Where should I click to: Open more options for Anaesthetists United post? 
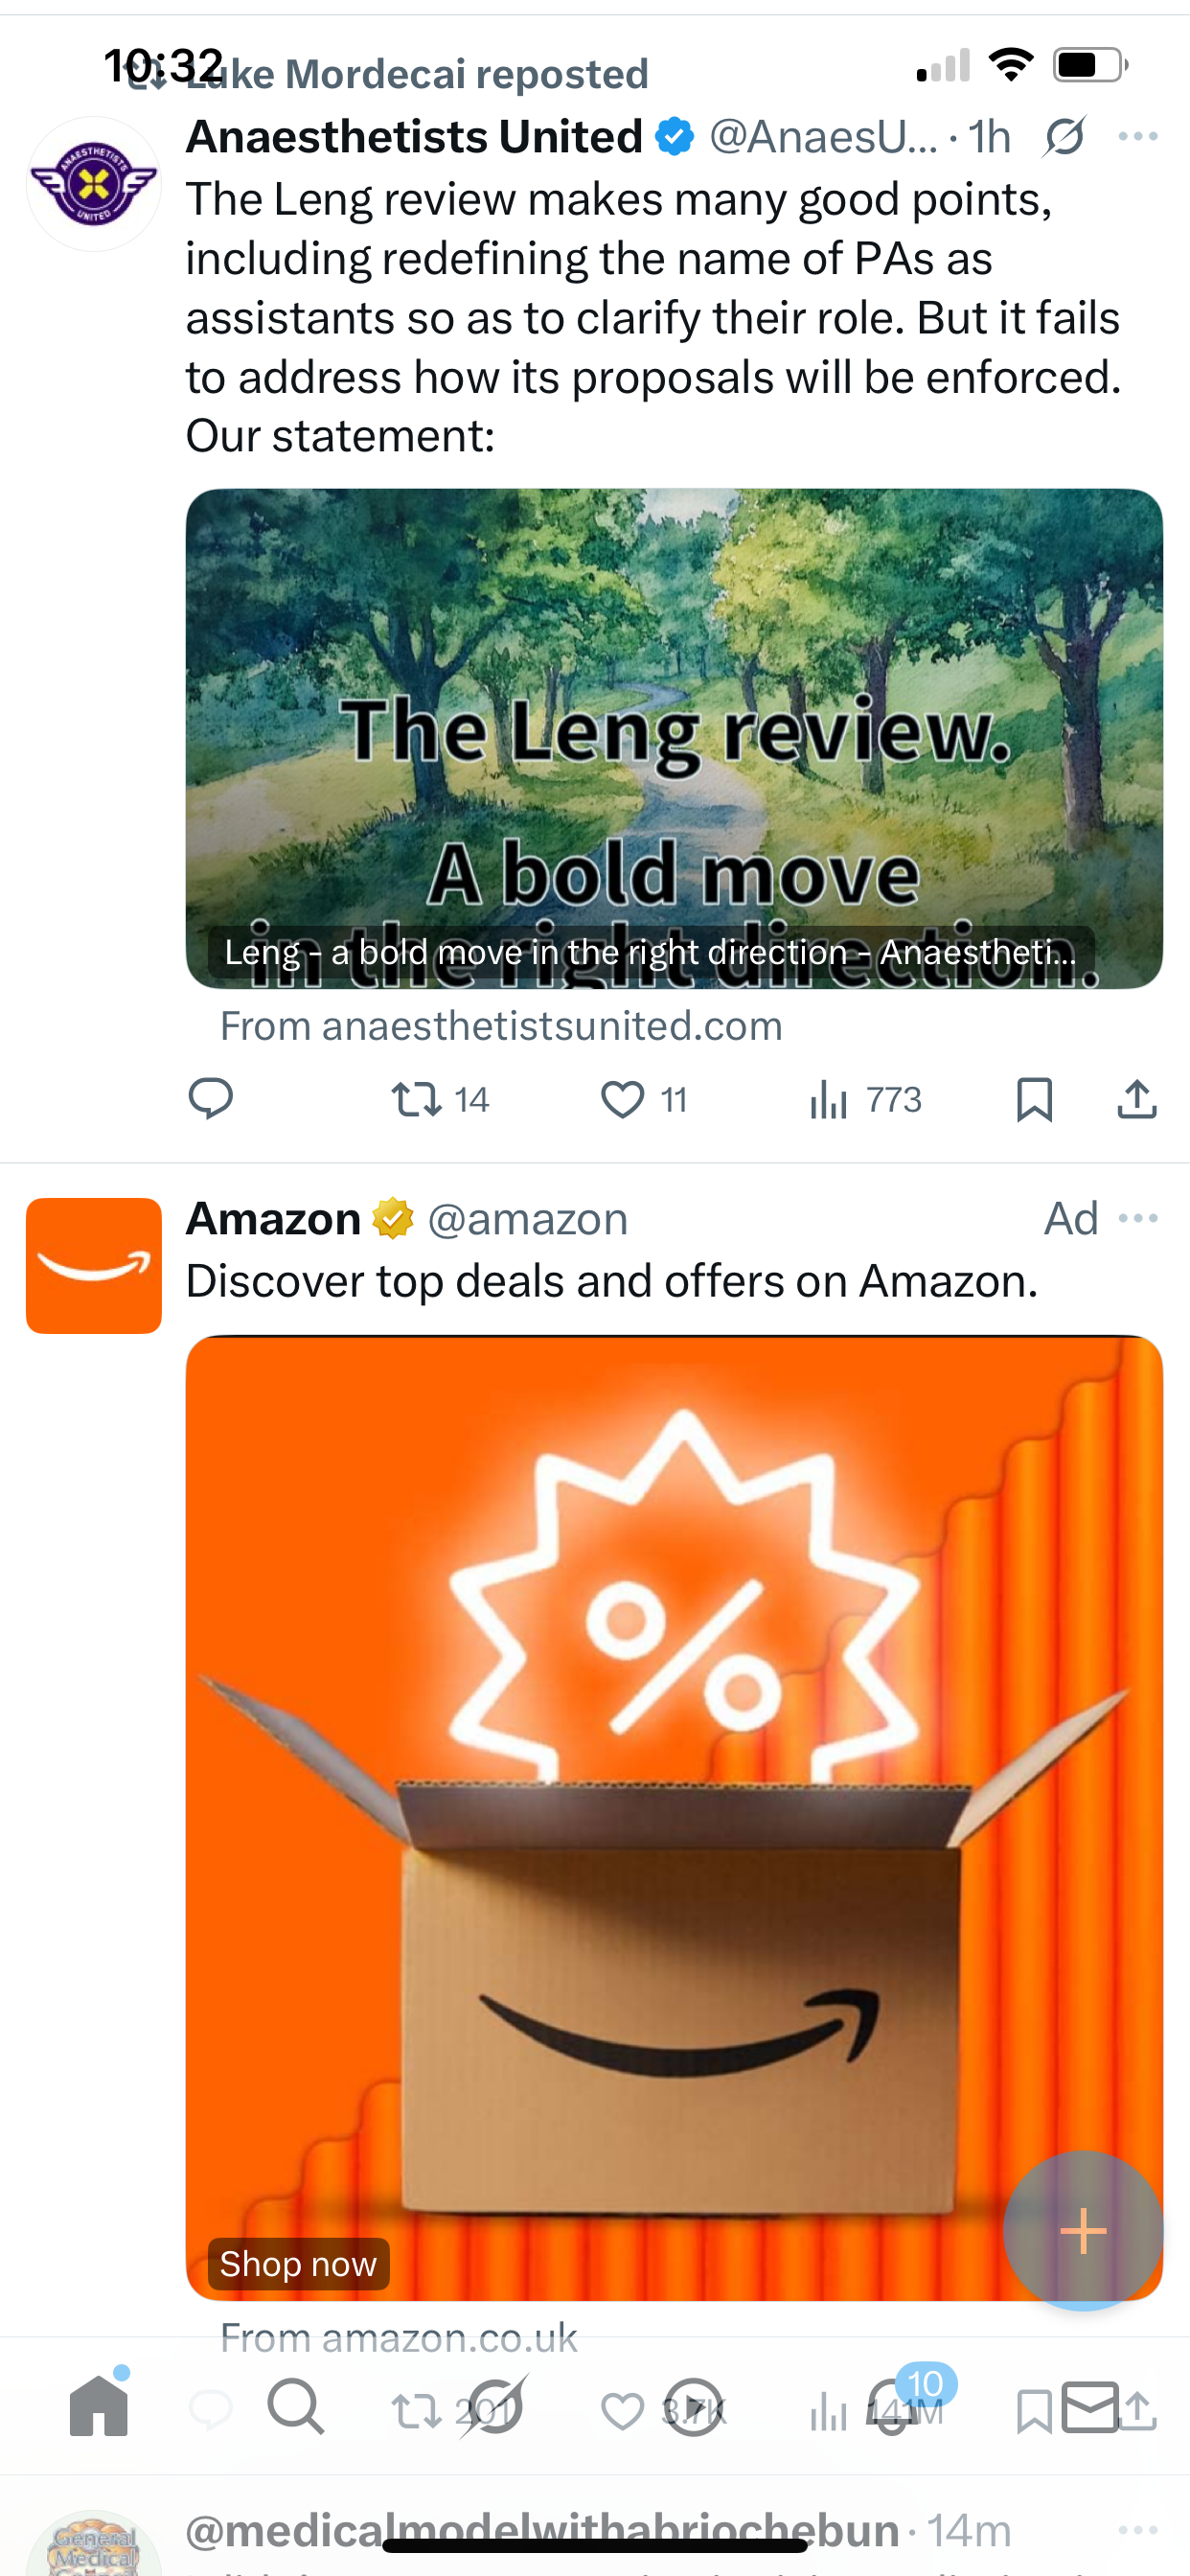coord(1138,137)
